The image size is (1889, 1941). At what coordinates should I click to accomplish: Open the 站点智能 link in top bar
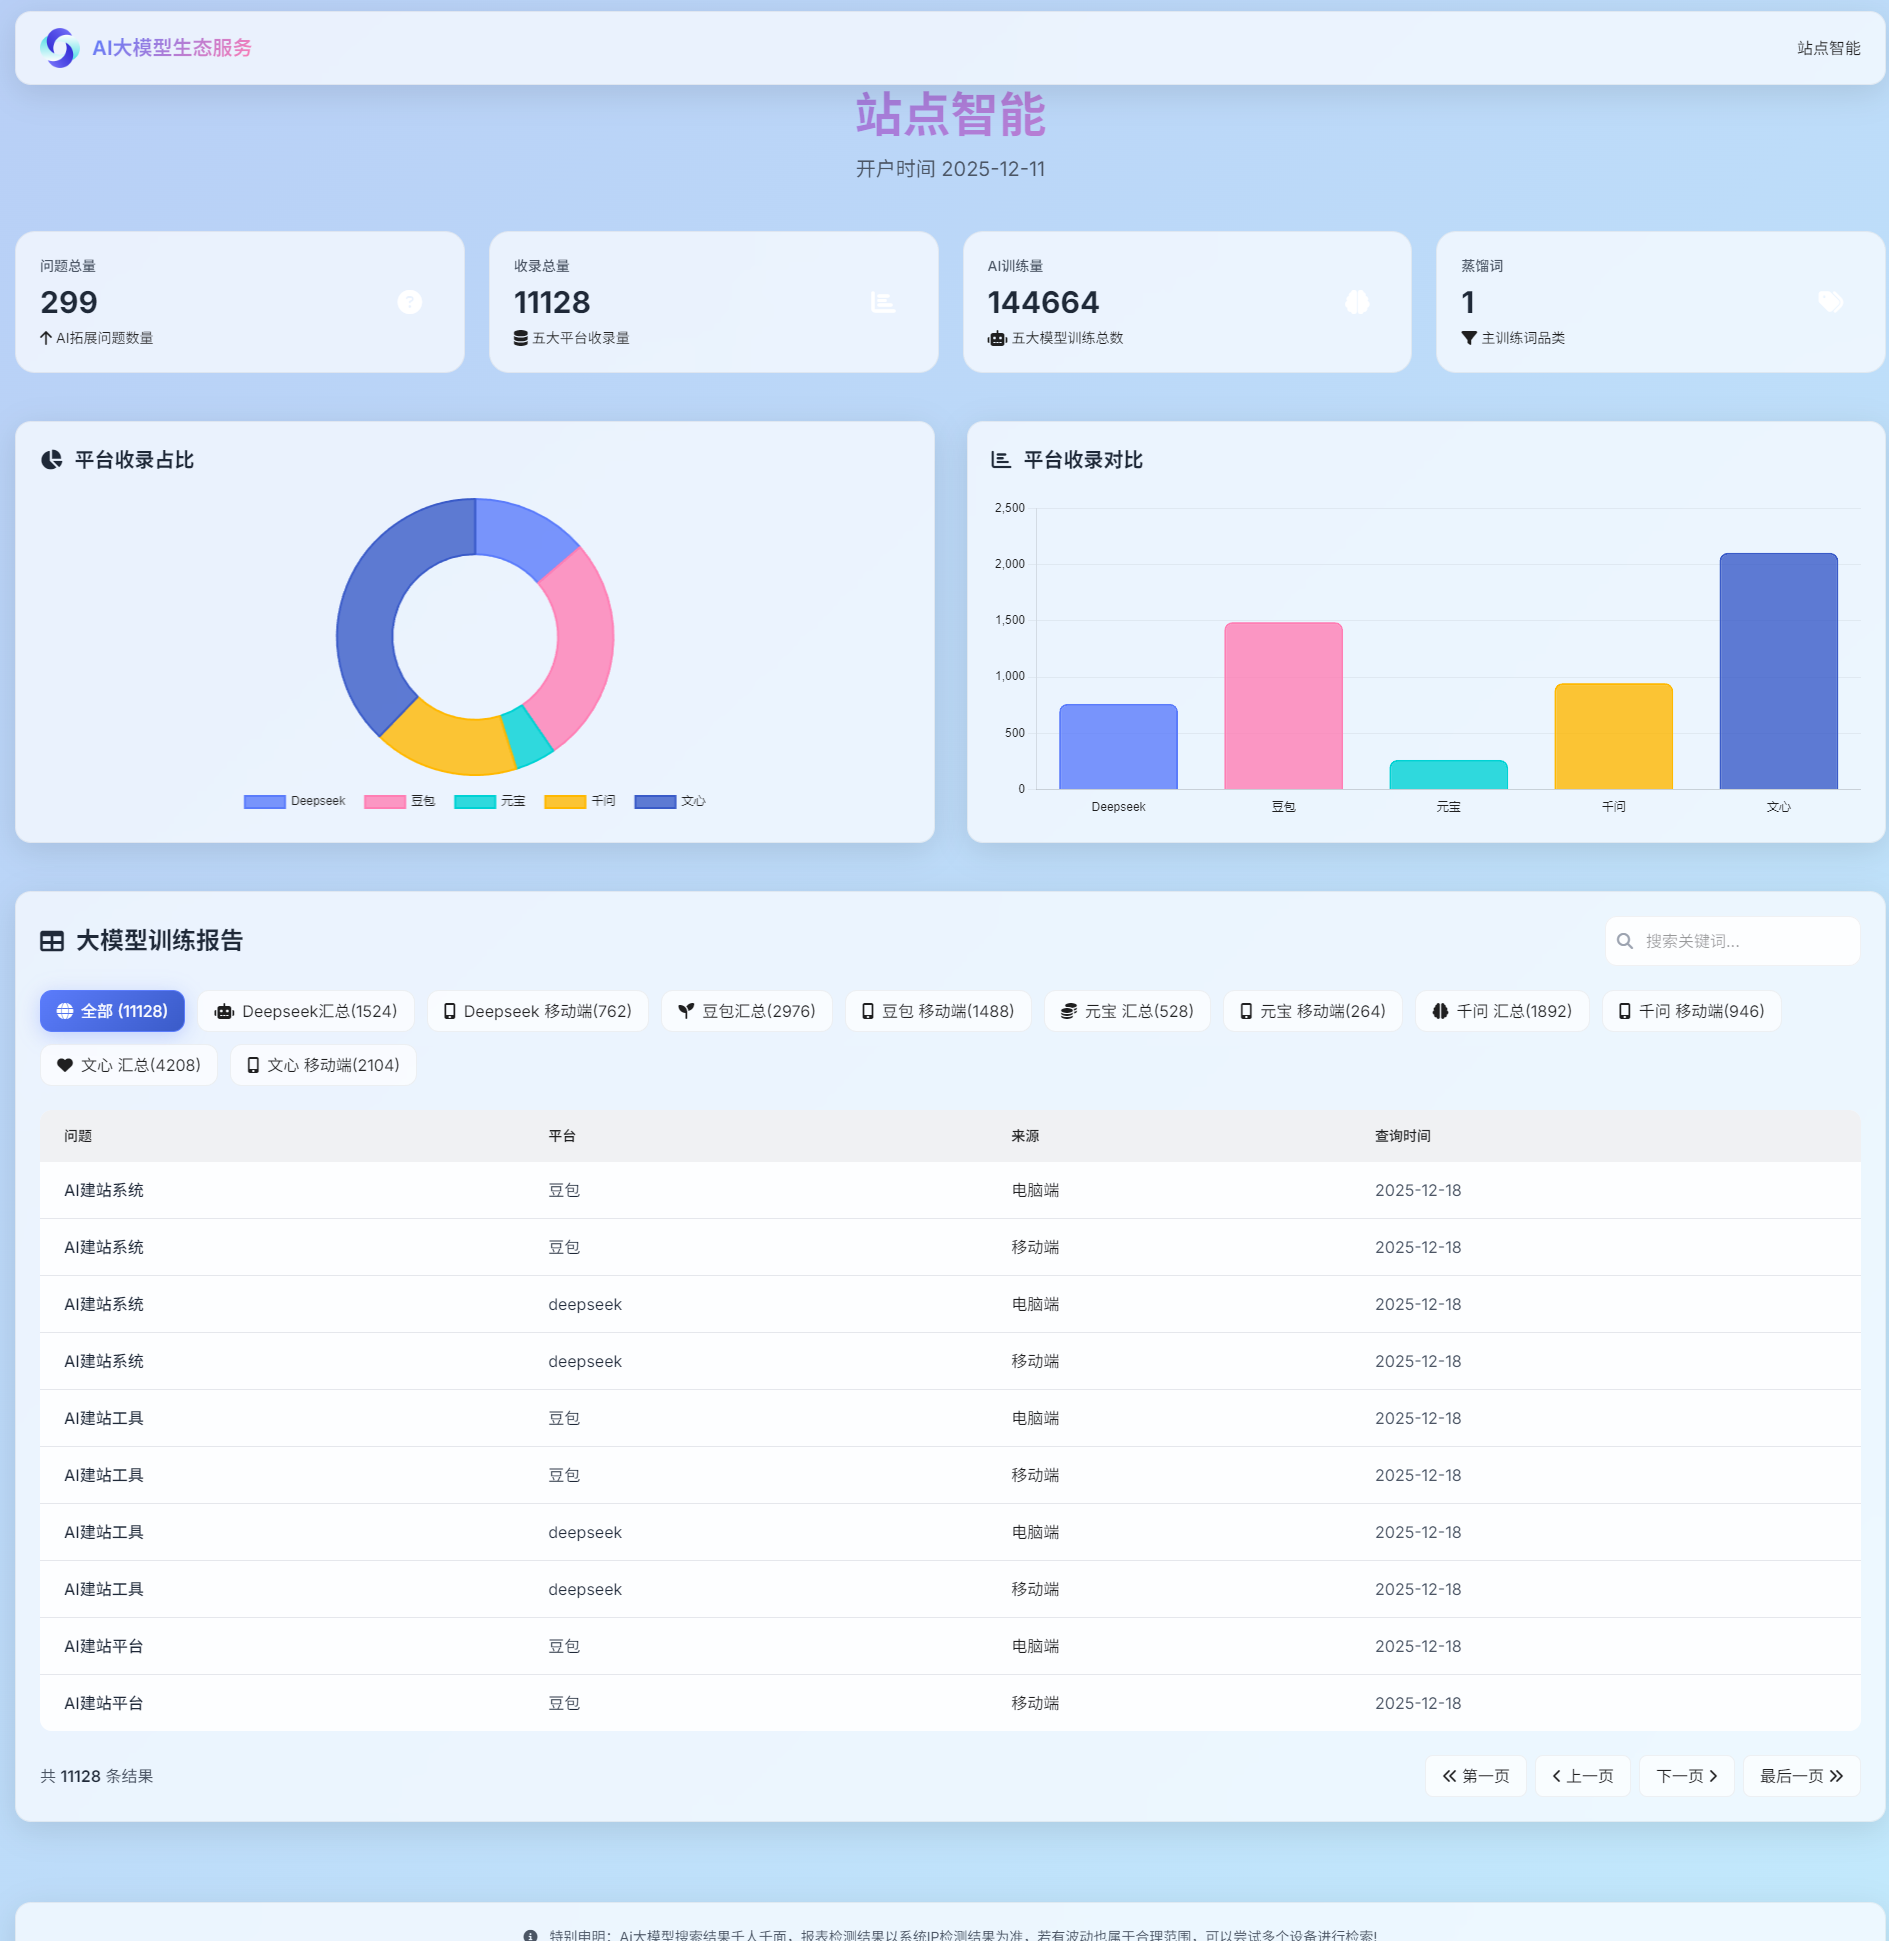pyautogui.click(x=1829, y=48)
